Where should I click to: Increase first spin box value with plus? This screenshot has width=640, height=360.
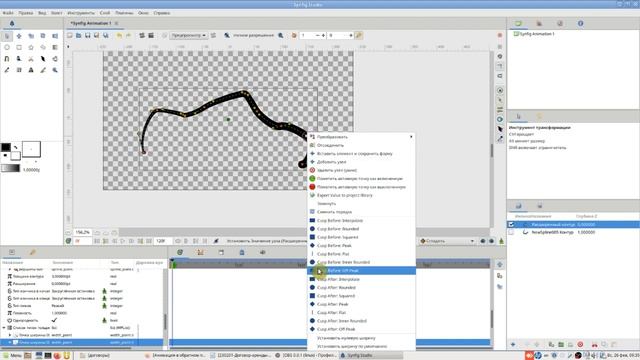[x=323, y=36]
